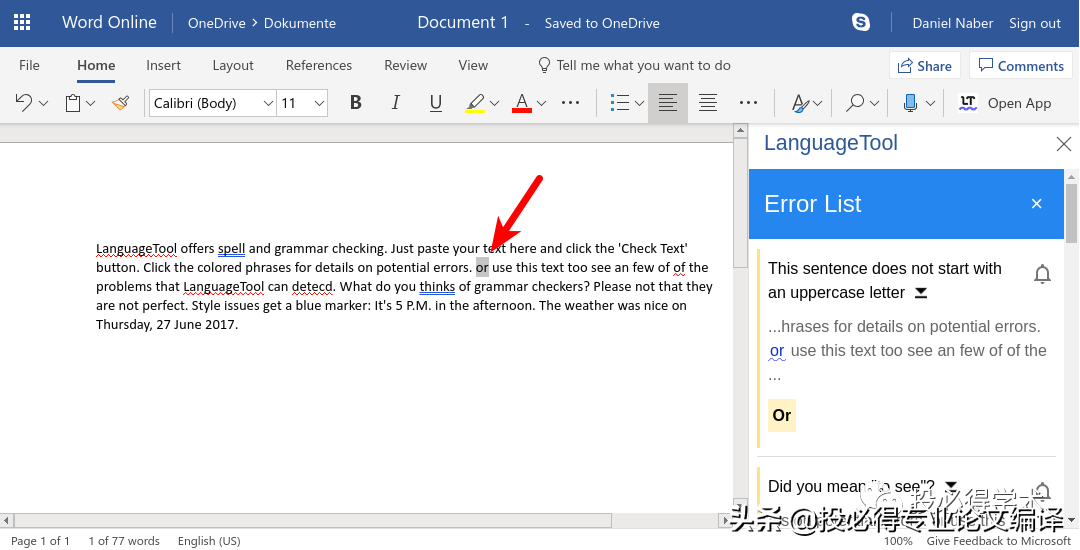This screenshot has height=550, width=1080.
Task: Click the OneDrive breadcrumb link
Action: point(216,23)
